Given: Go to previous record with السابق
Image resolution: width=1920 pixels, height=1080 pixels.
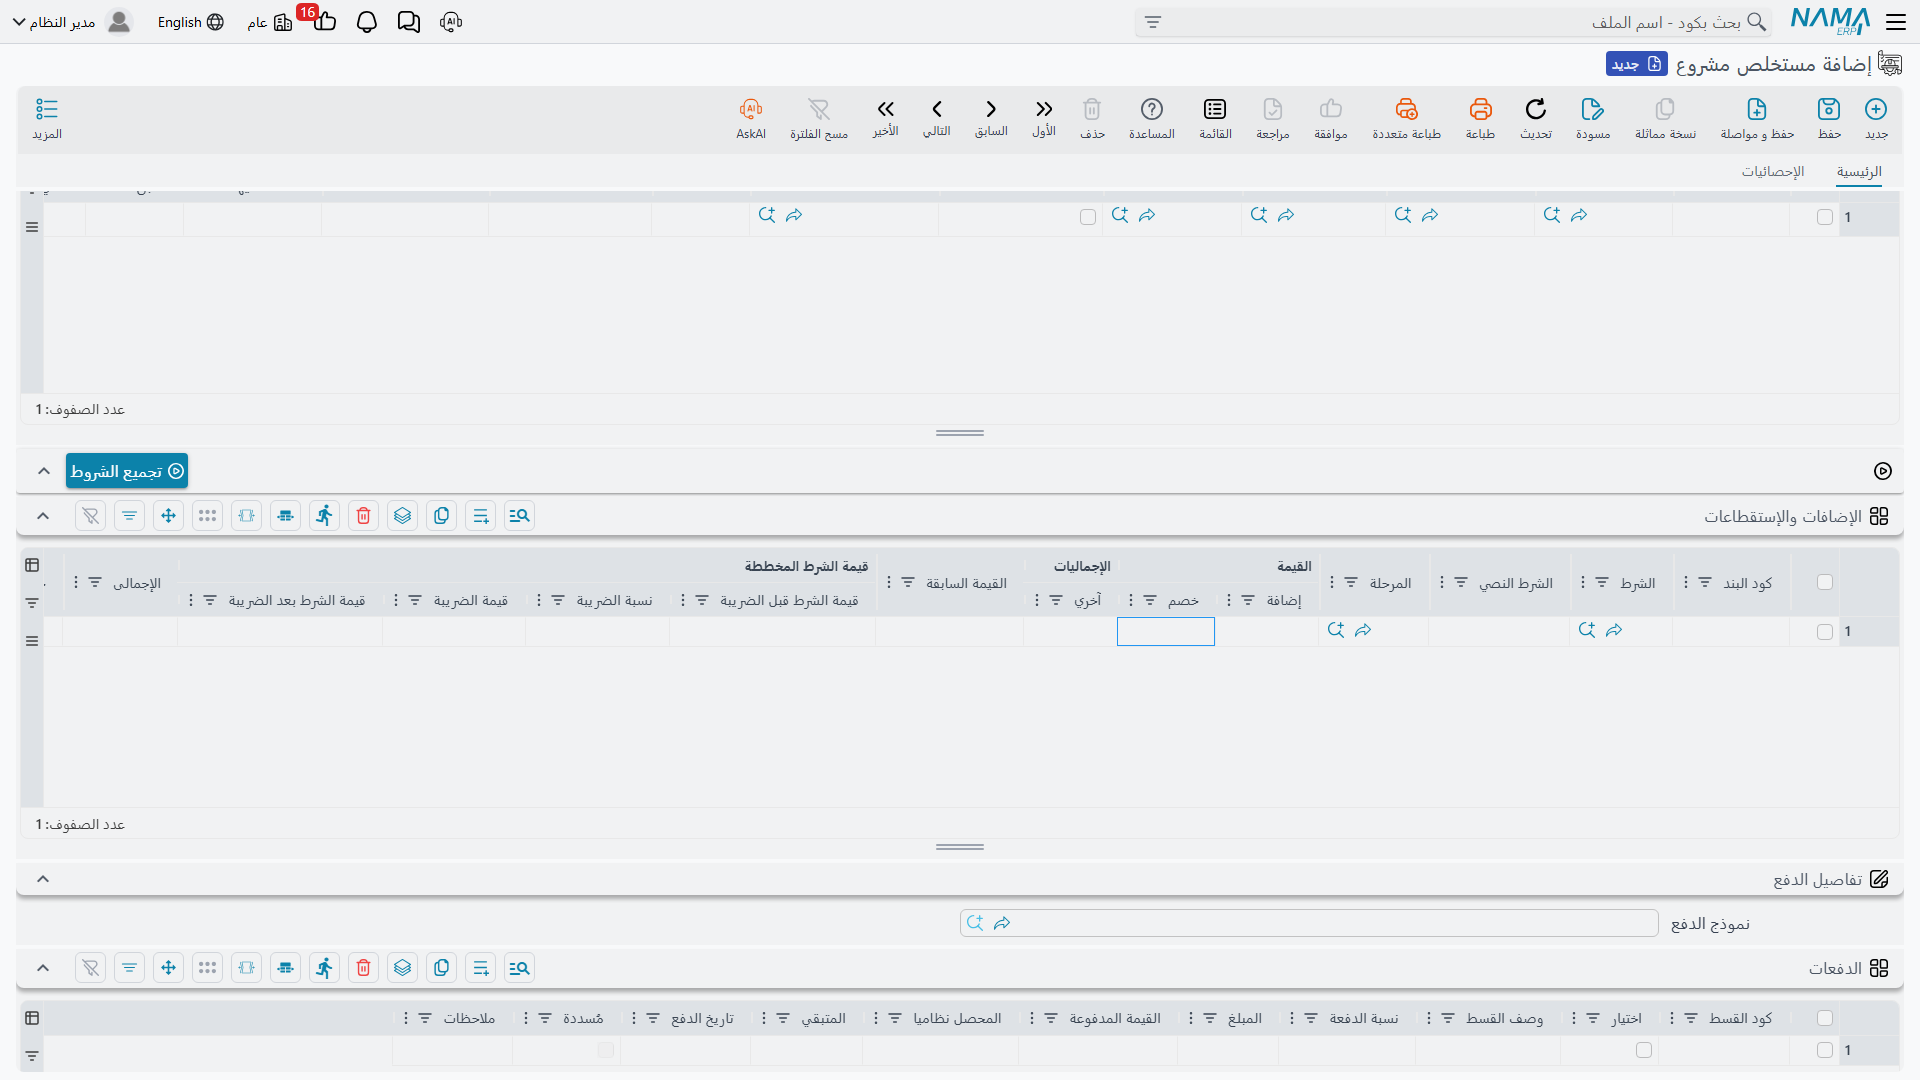Looking at the screenshot, I should [x=991, y=116].
